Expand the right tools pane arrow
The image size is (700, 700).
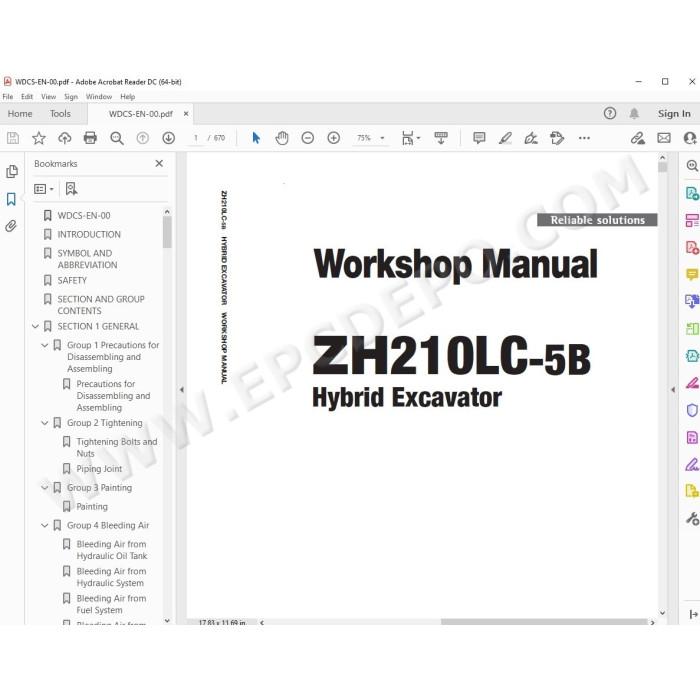pyautogui.click(x=673, y=390)
